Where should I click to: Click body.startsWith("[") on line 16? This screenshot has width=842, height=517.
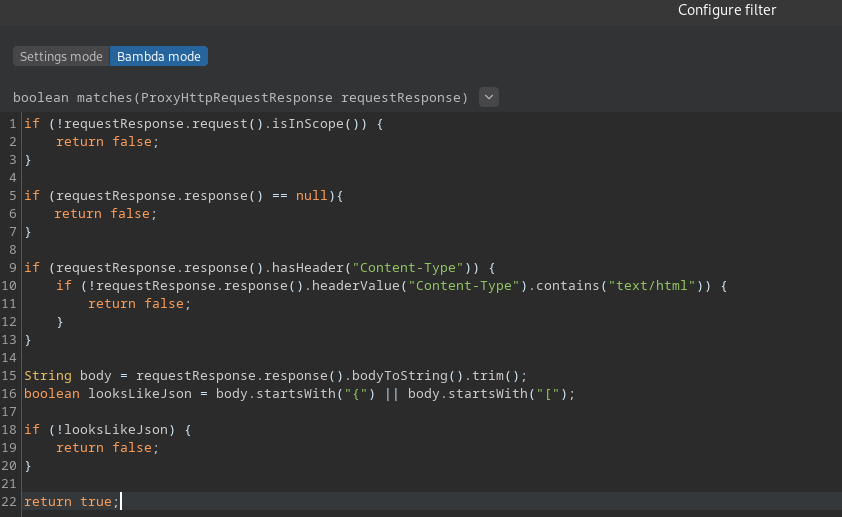coord(488,394)
